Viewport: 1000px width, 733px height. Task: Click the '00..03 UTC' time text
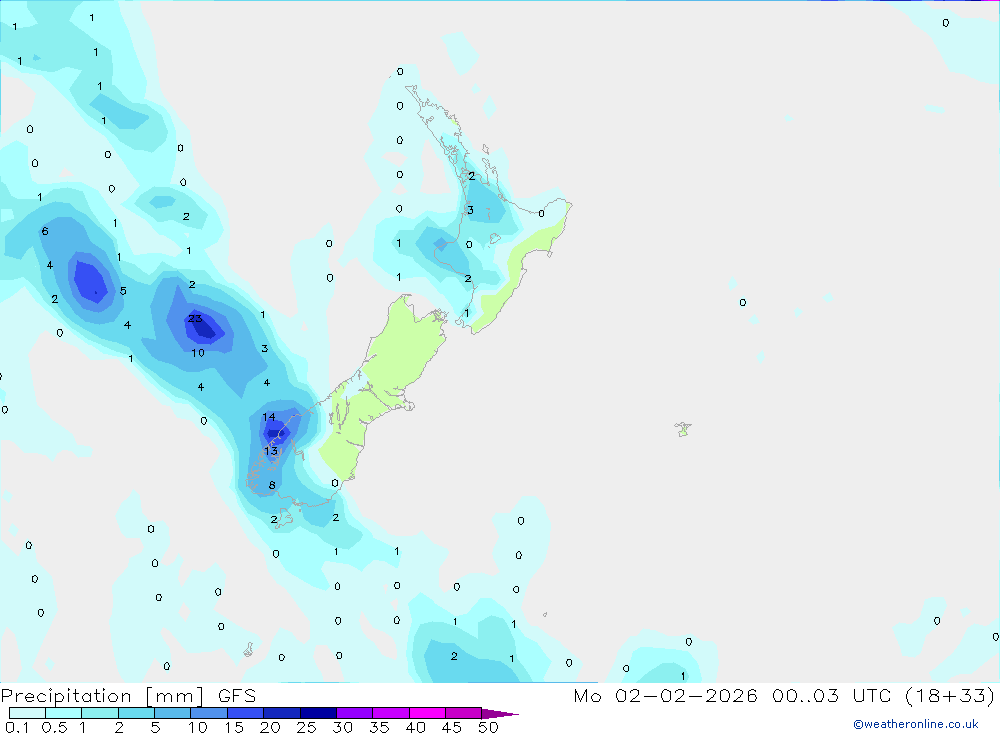click(831, 695)
